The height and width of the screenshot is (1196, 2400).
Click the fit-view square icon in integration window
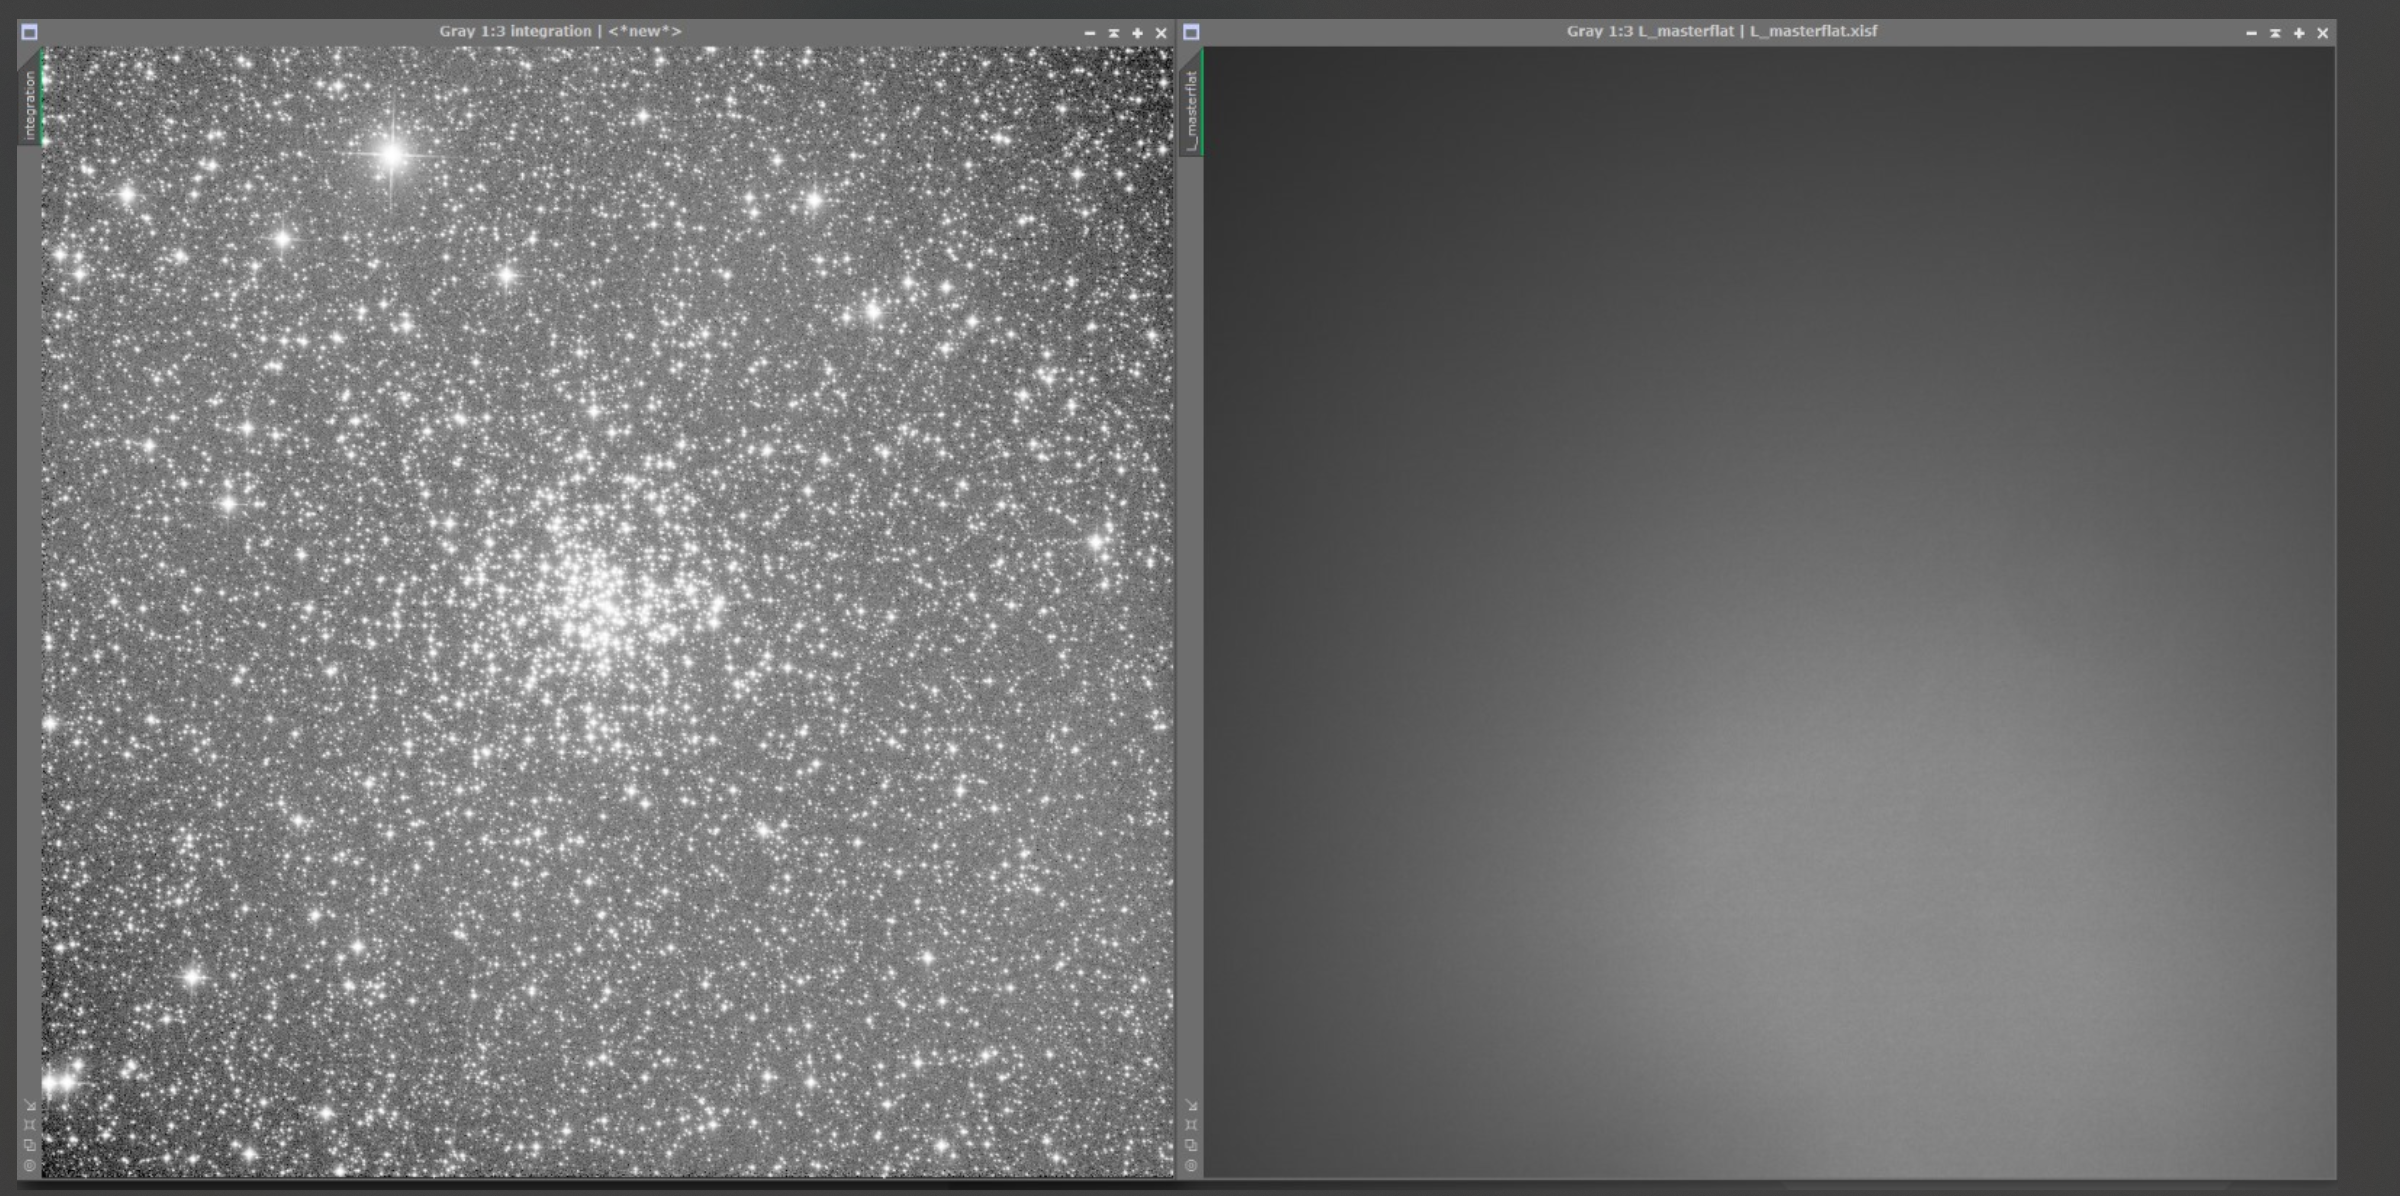coord(30,1125)
